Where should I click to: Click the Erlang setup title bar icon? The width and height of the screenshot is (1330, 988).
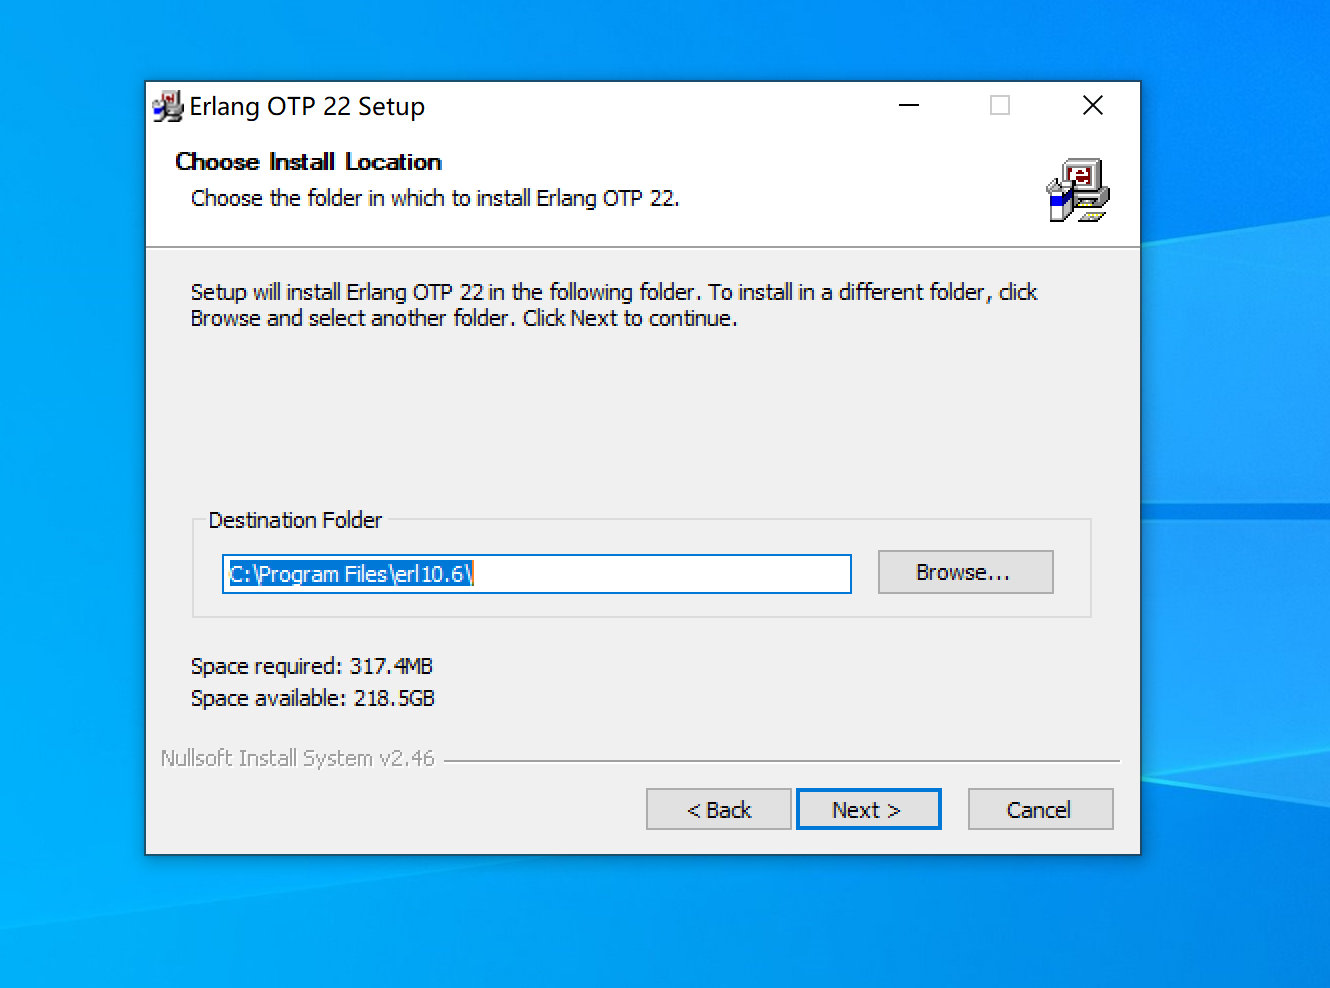168,106
